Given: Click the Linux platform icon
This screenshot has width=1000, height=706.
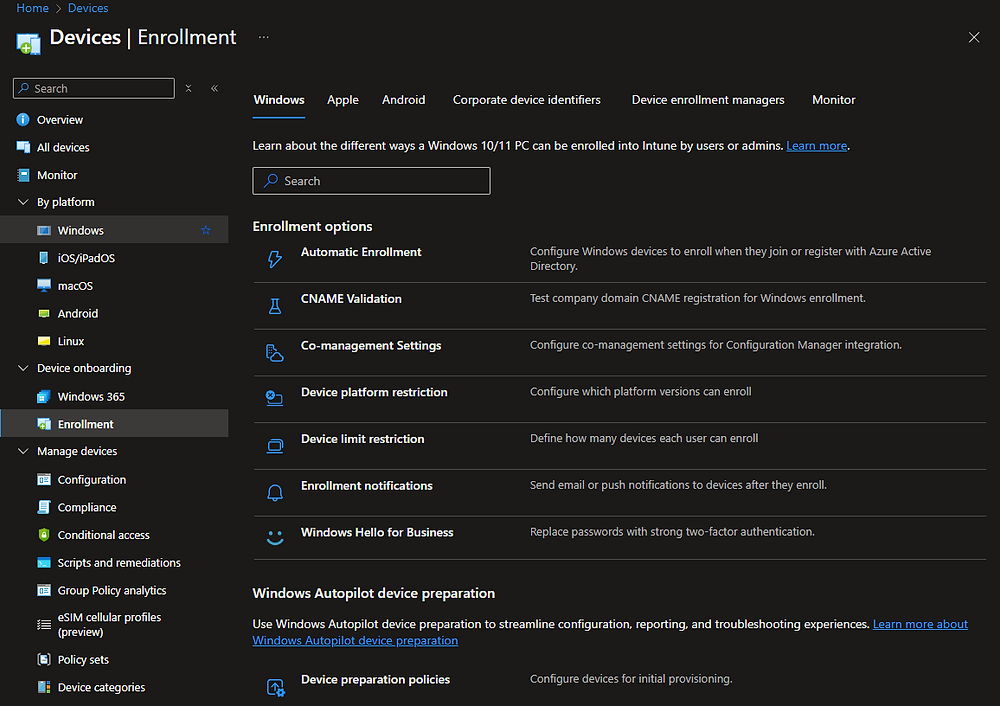Looking at the screenshot, I should pyautogui.click(x=43, y=341).
